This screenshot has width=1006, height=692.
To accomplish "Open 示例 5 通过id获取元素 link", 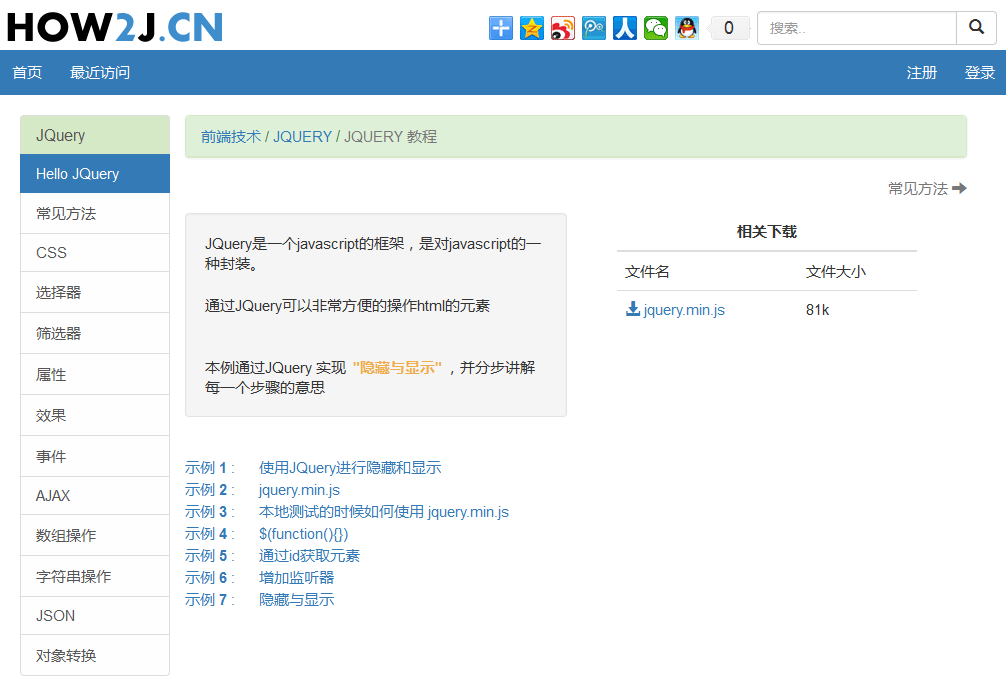I will [x=309, y=555].
